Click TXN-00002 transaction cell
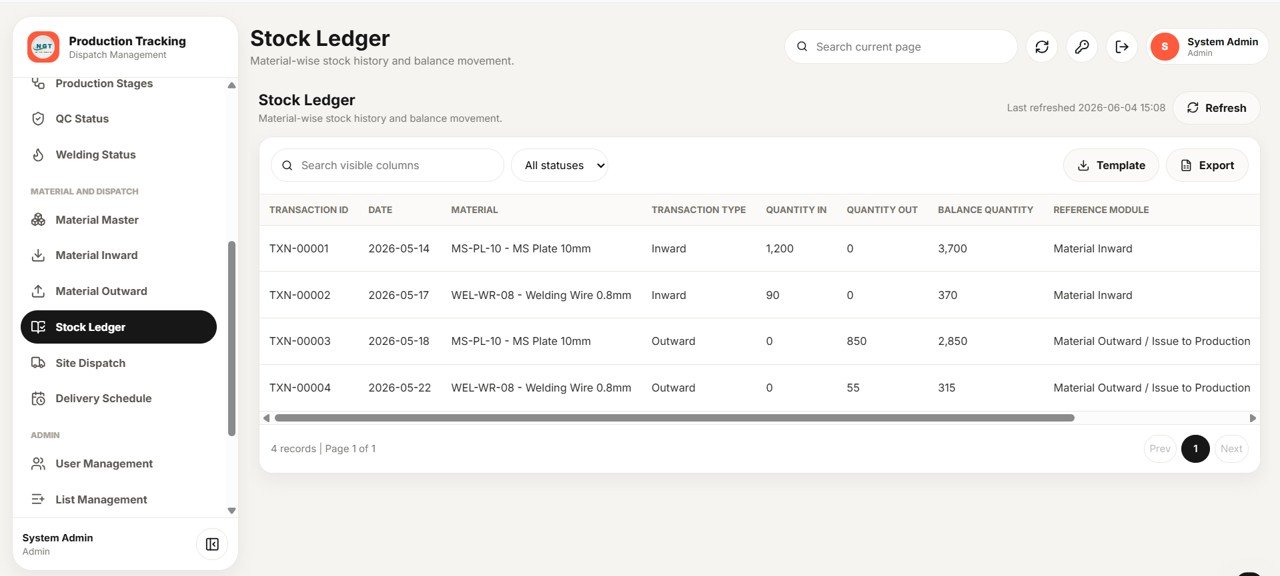1280x576 pixels. point(300,295)
